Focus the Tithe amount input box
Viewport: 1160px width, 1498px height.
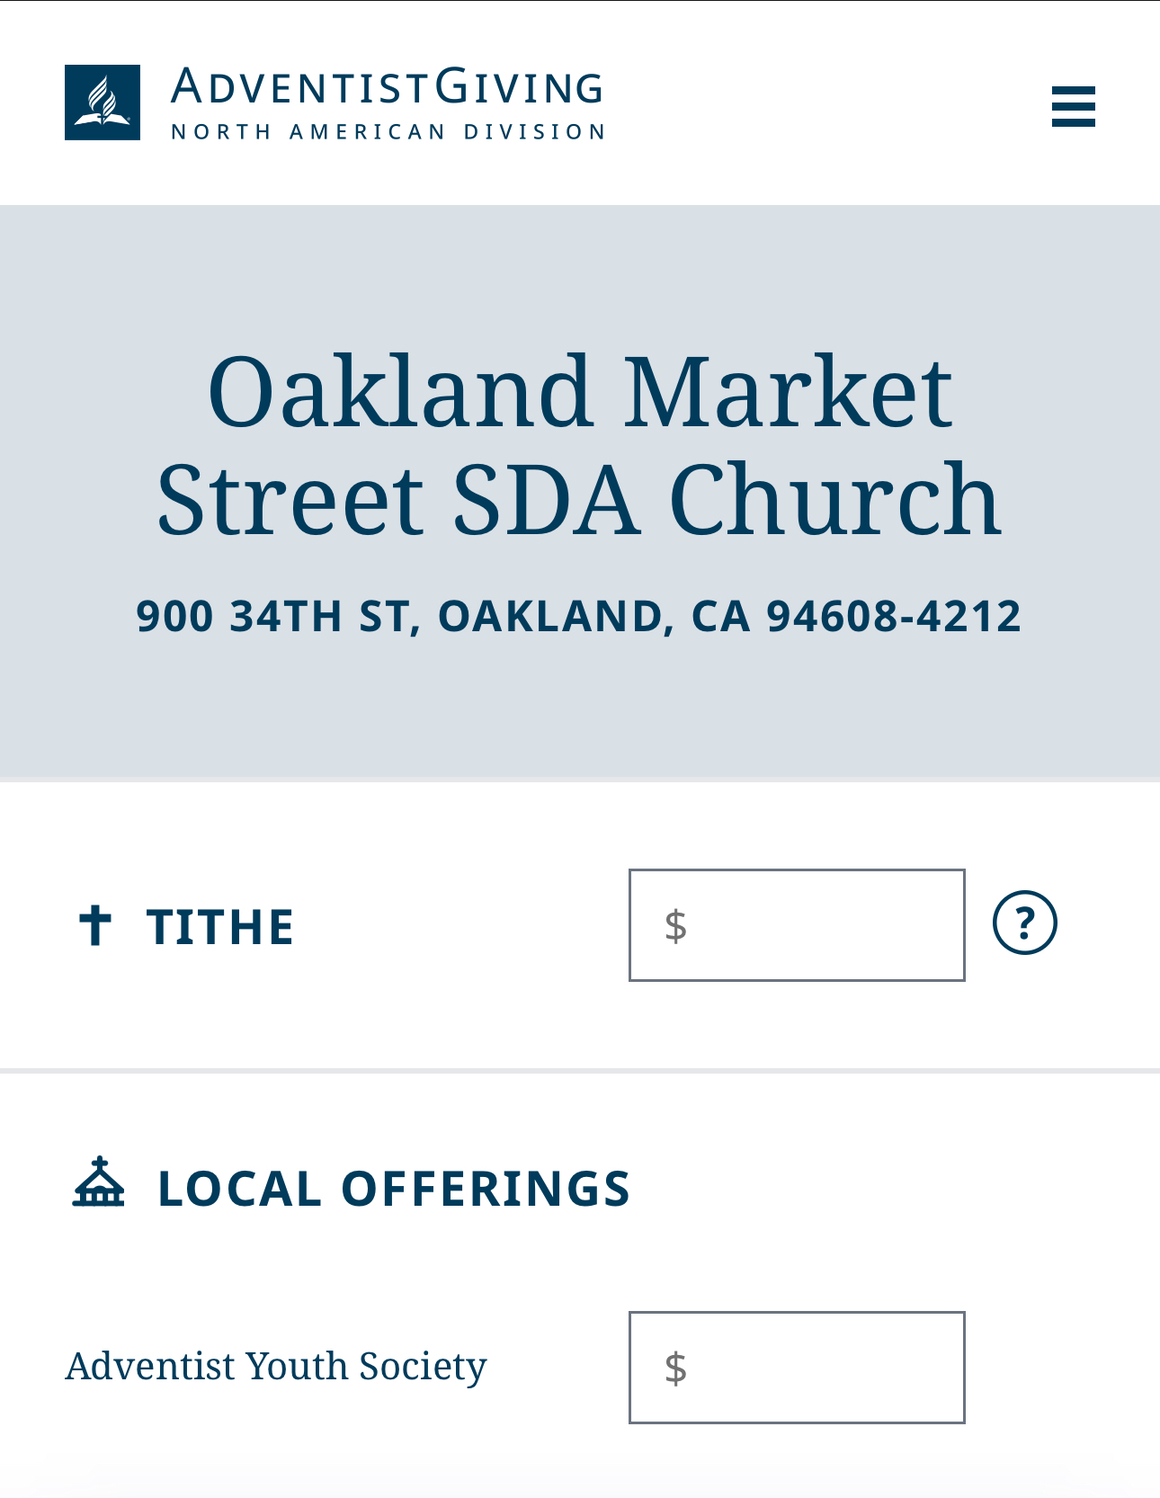point(797,925)
